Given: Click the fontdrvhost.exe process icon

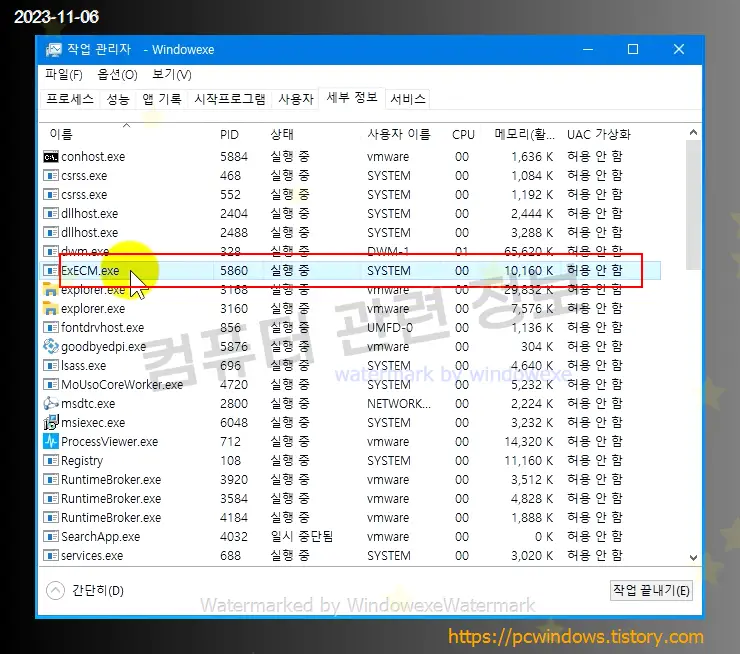Looking at the screenshot, I should point(50,327).
